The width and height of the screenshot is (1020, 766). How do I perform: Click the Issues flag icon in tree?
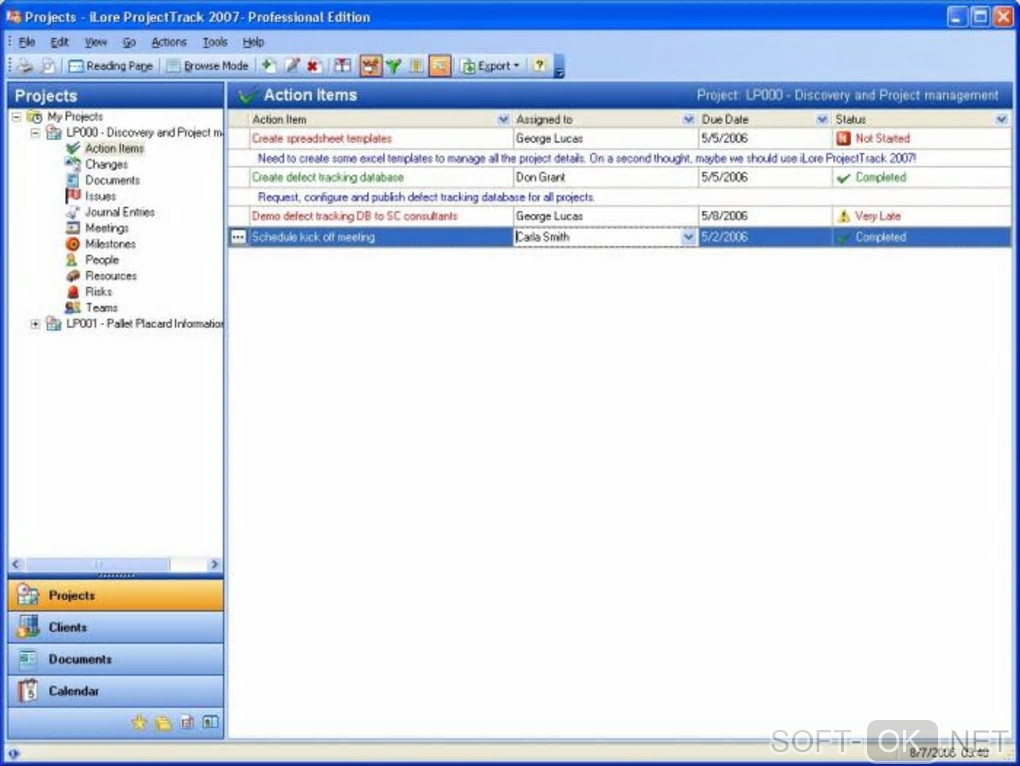(x=73, y=196)
